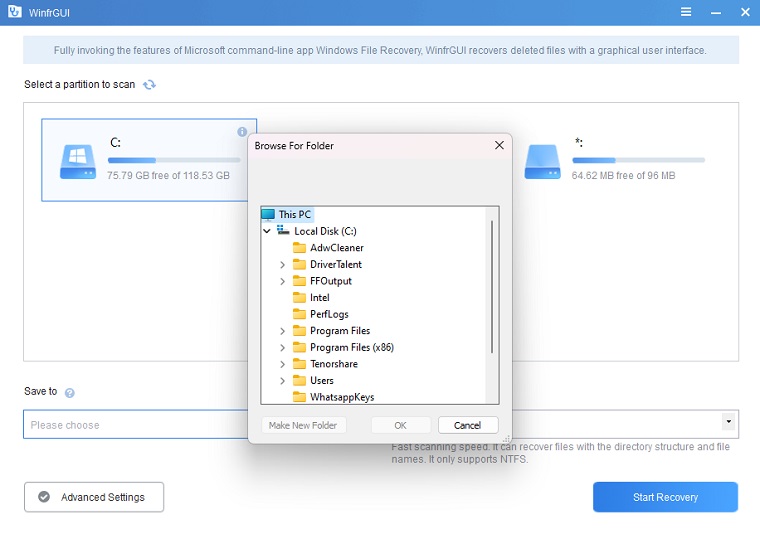The width and height of the screenshot is (760, 534).
Task: Click the Intel folder icon
Action: [300, 298]
